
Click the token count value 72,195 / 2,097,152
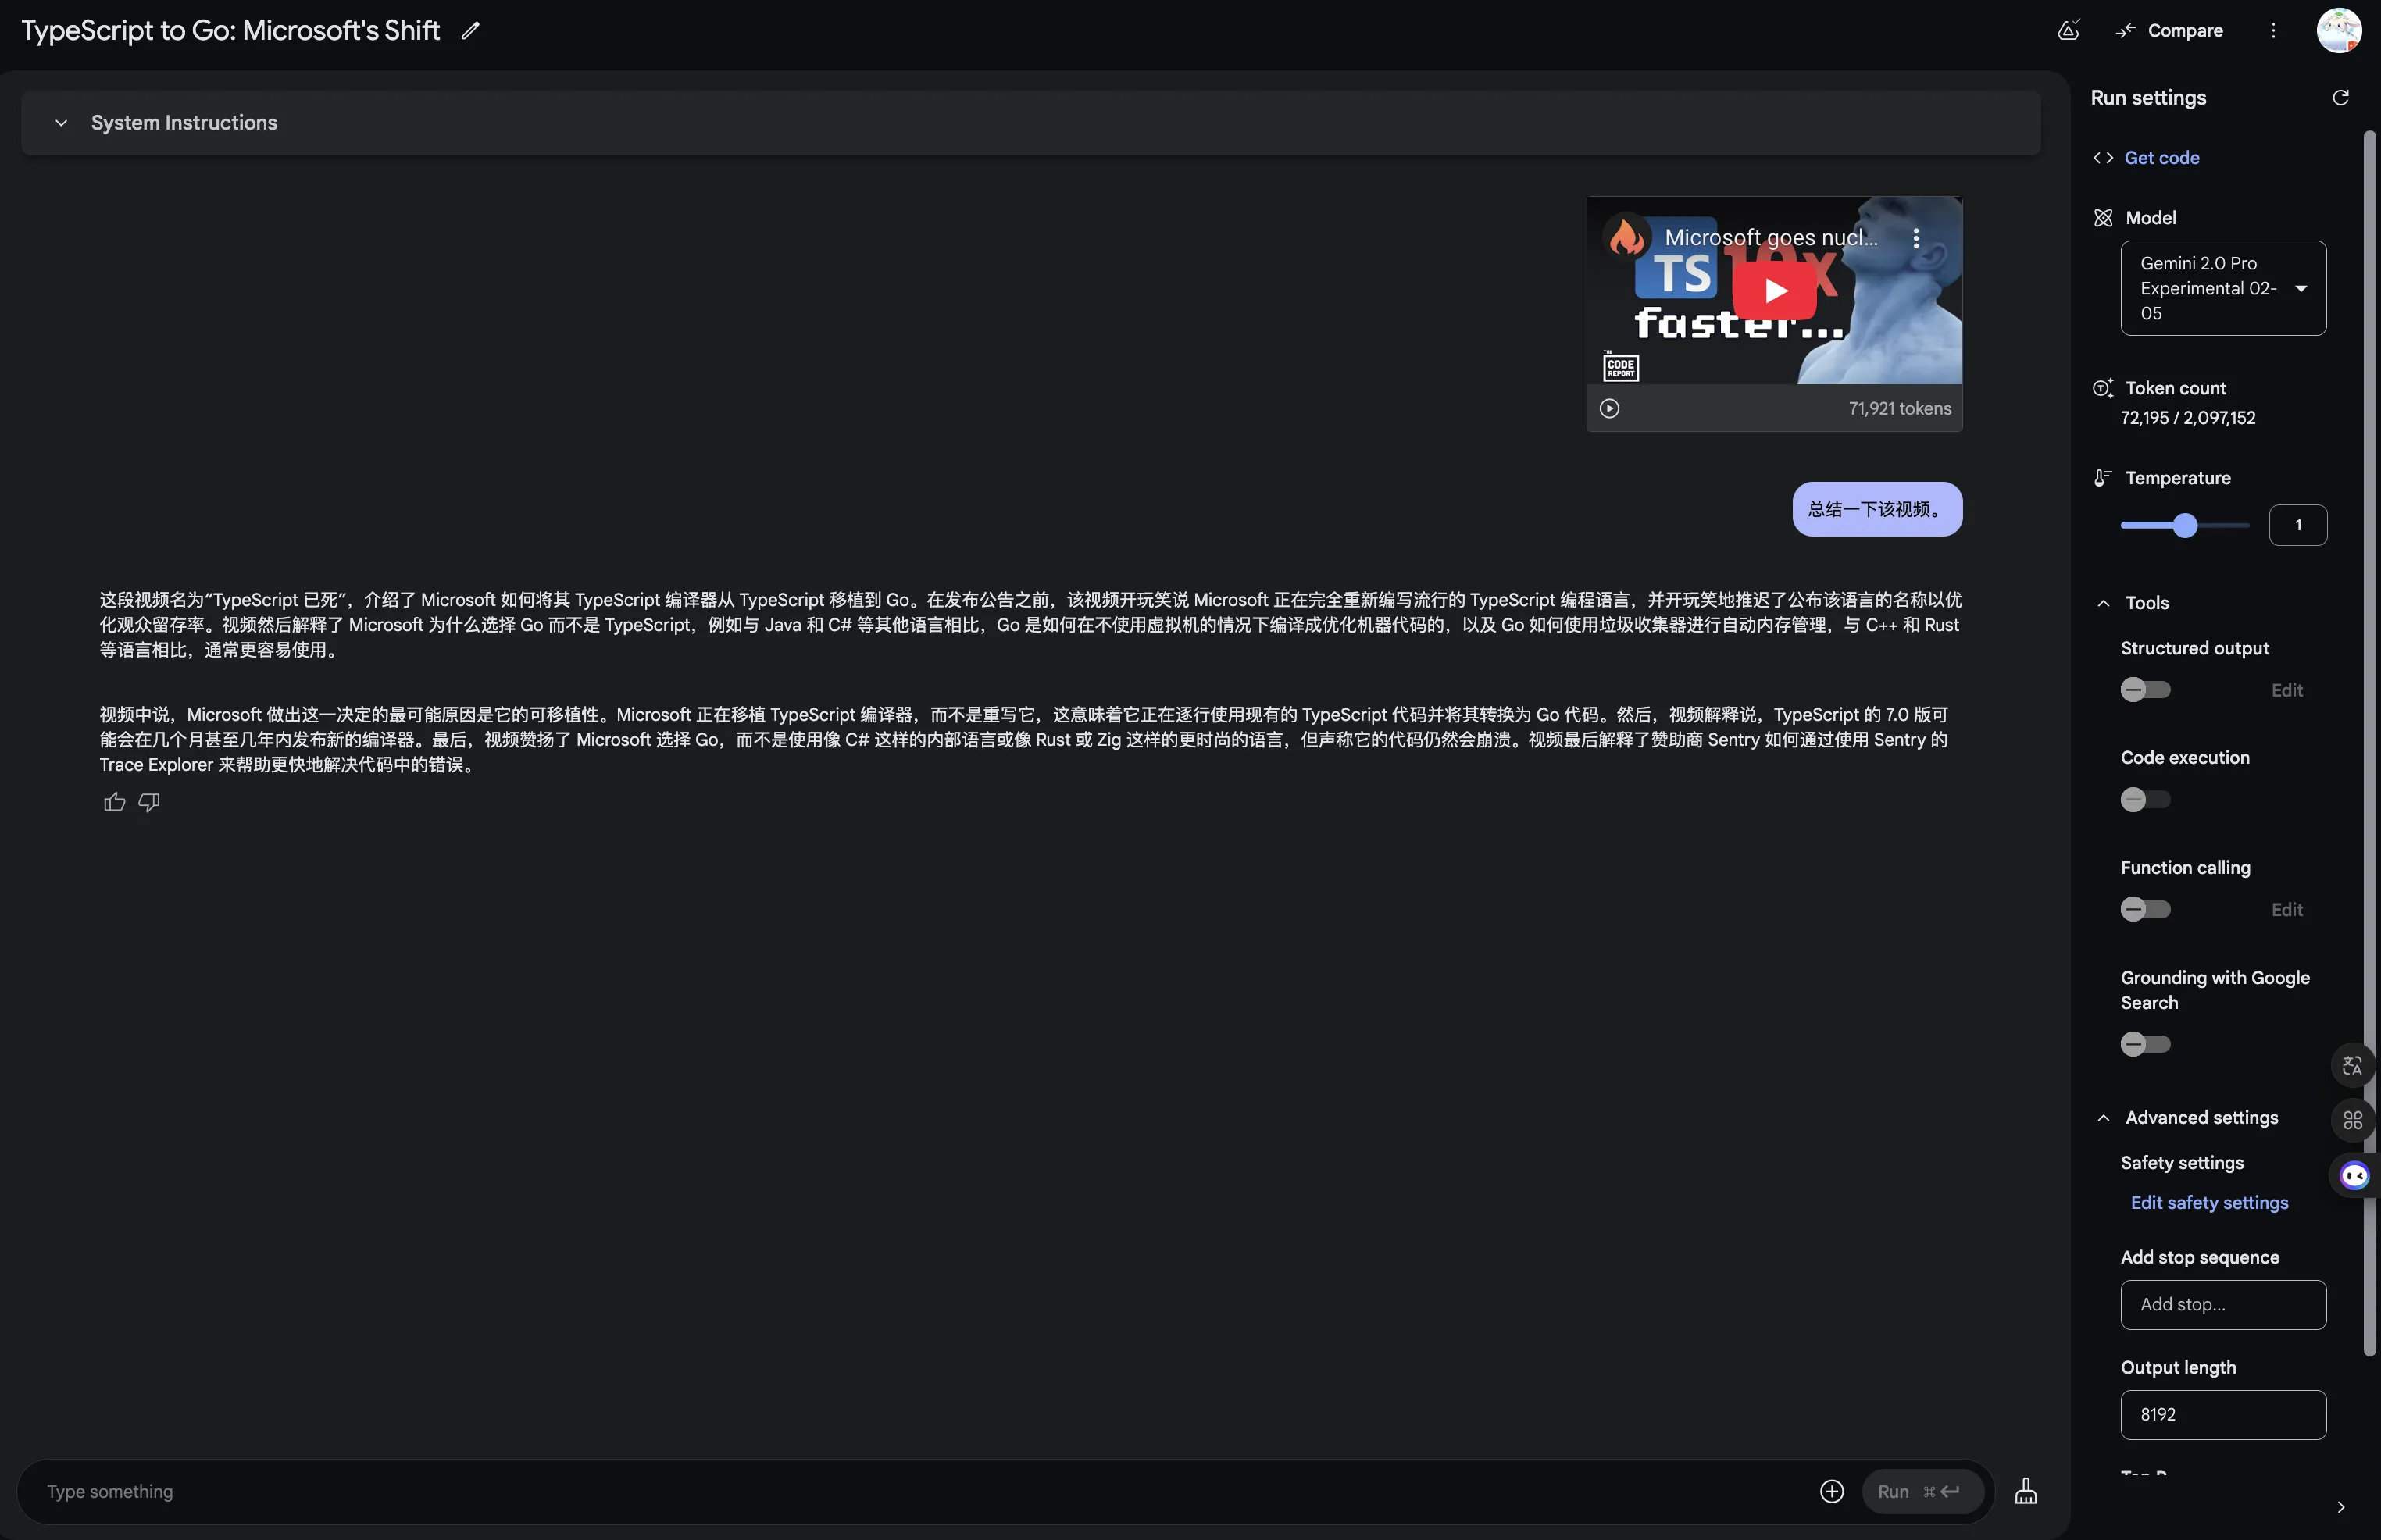pyautogui.click(x=2187, y=418)
